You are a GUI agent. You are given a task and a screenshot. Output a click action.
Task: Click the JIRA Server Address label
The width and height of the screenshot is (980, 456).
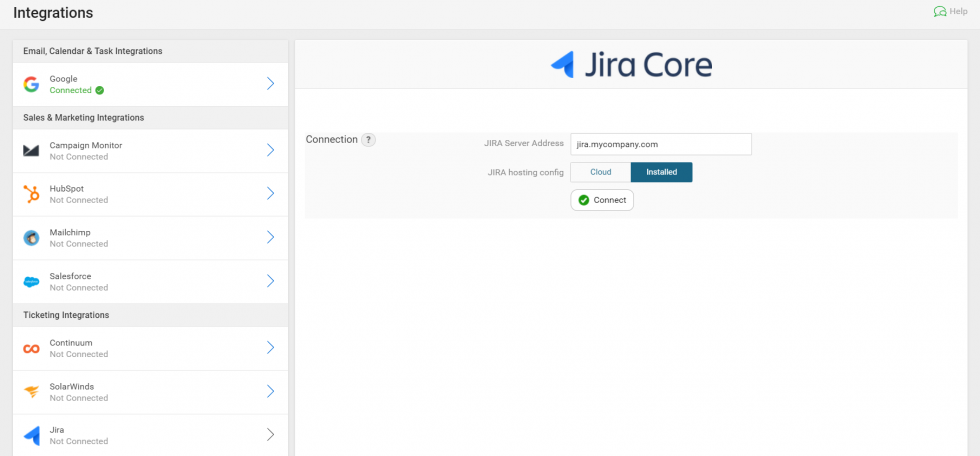coord(524,143)
